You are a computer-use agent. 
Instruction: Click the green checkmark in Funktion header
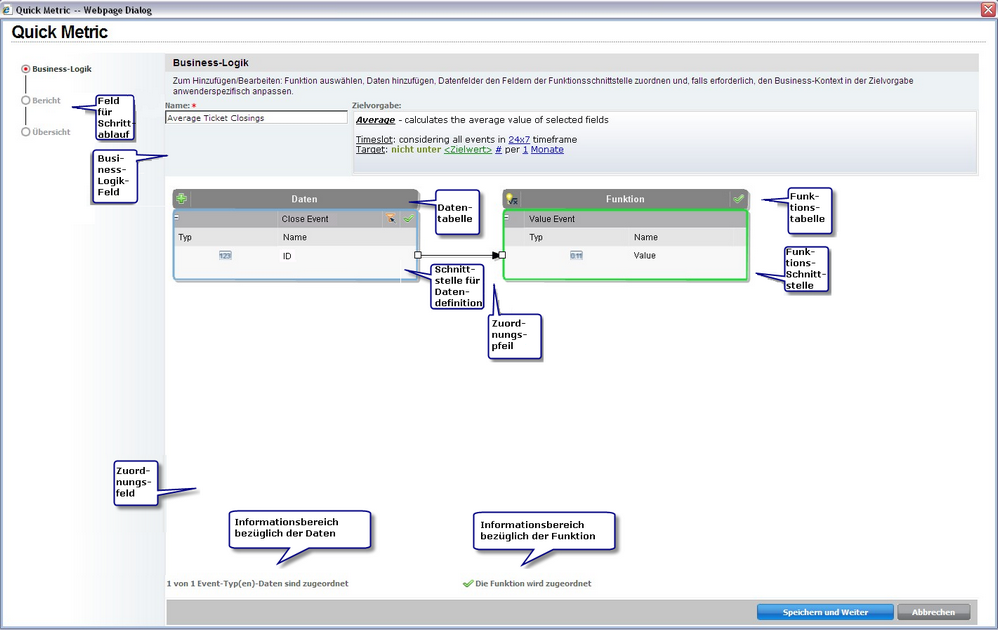click(x=738, y=199)
